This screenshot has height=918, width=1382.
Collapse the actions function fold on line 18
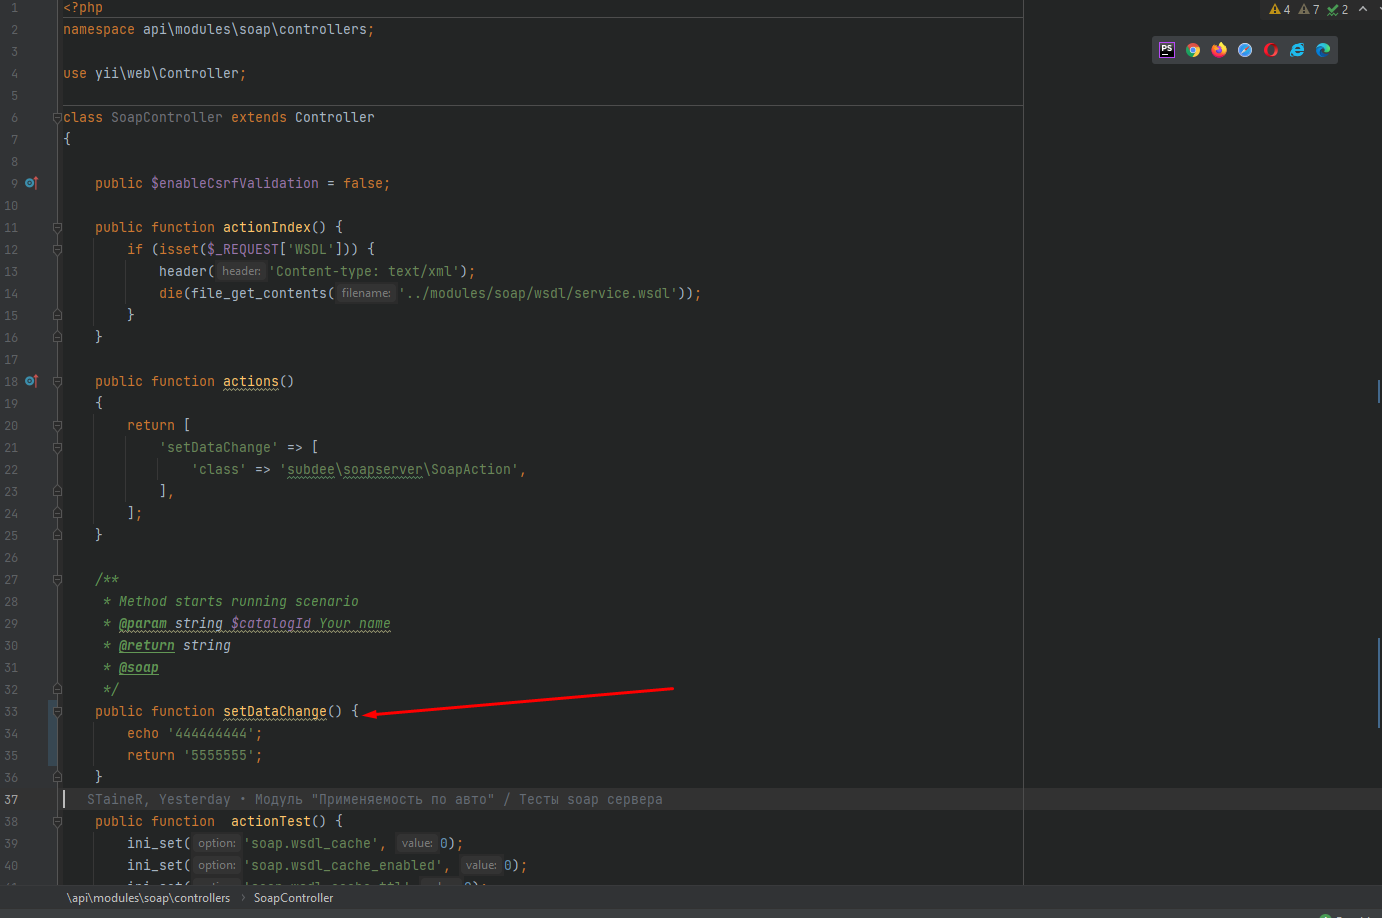tap(57, 381)
